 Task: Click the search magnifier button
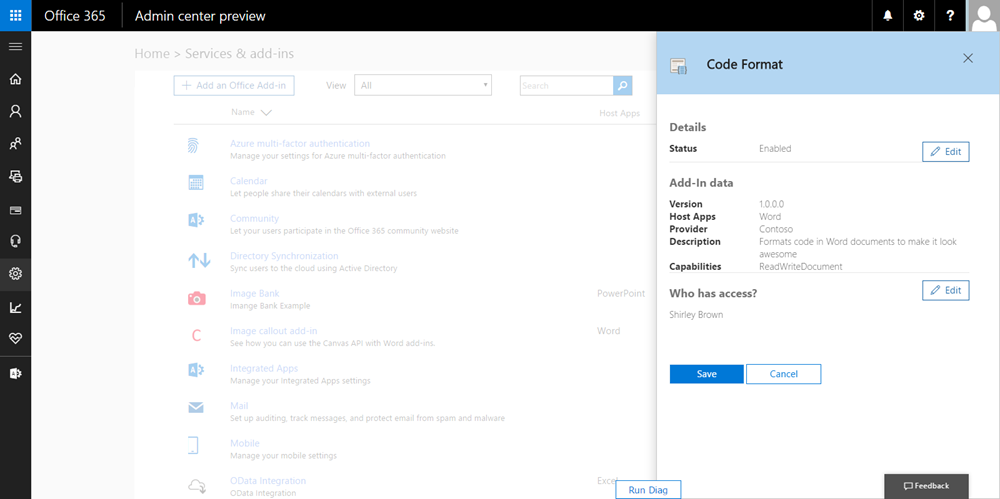pyautogui.click(x=622, y=86)
